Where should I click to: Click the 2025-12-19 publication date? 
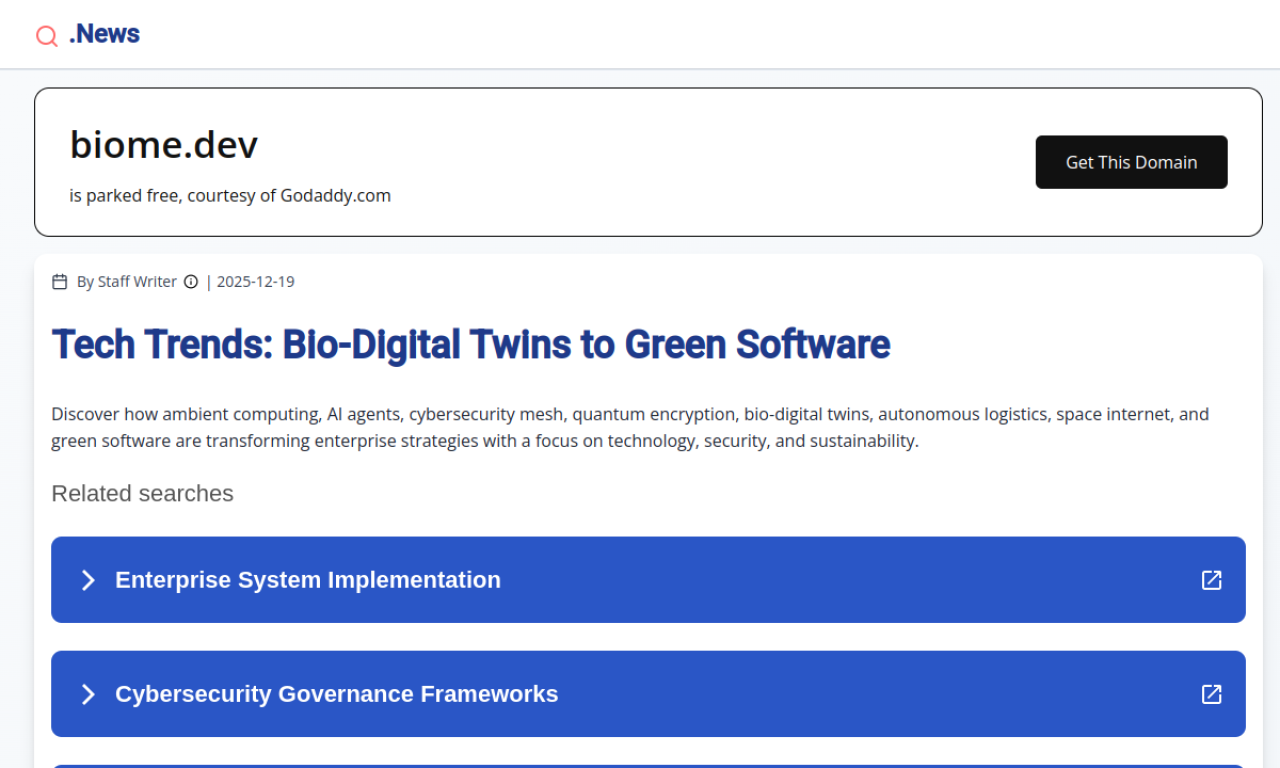click(255, 282)
